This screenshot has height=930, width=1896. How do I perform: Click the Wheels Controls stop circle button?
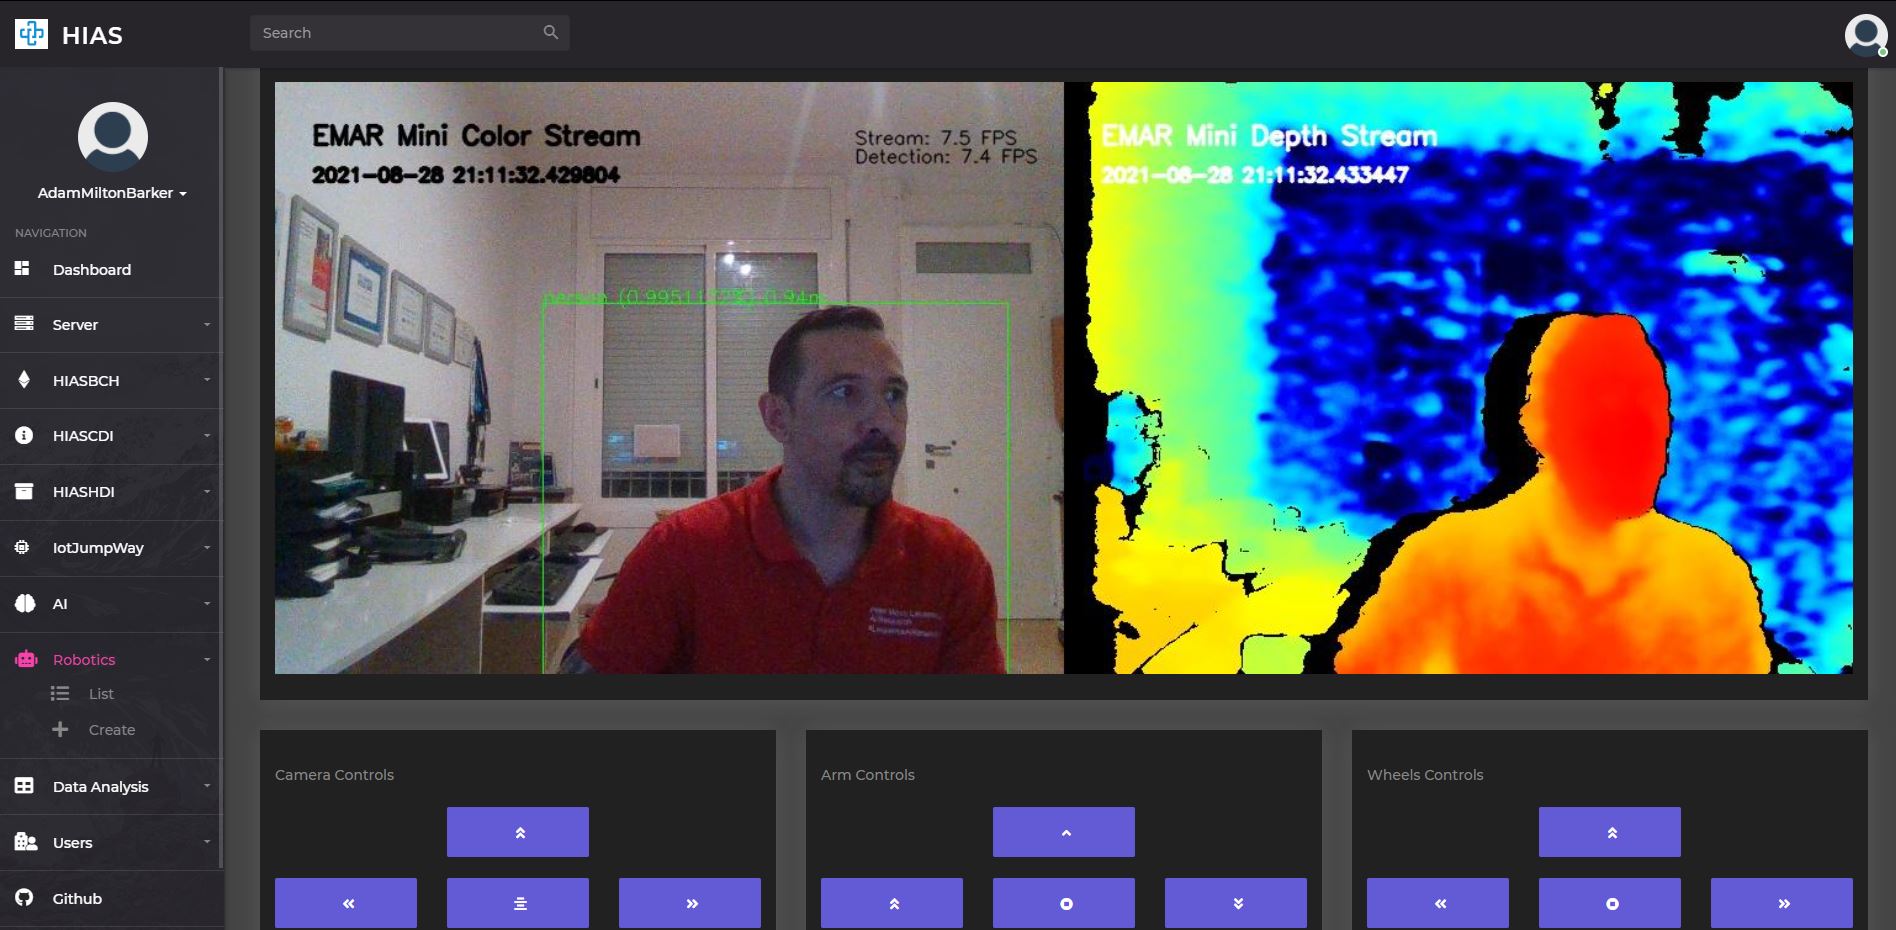1610,903
